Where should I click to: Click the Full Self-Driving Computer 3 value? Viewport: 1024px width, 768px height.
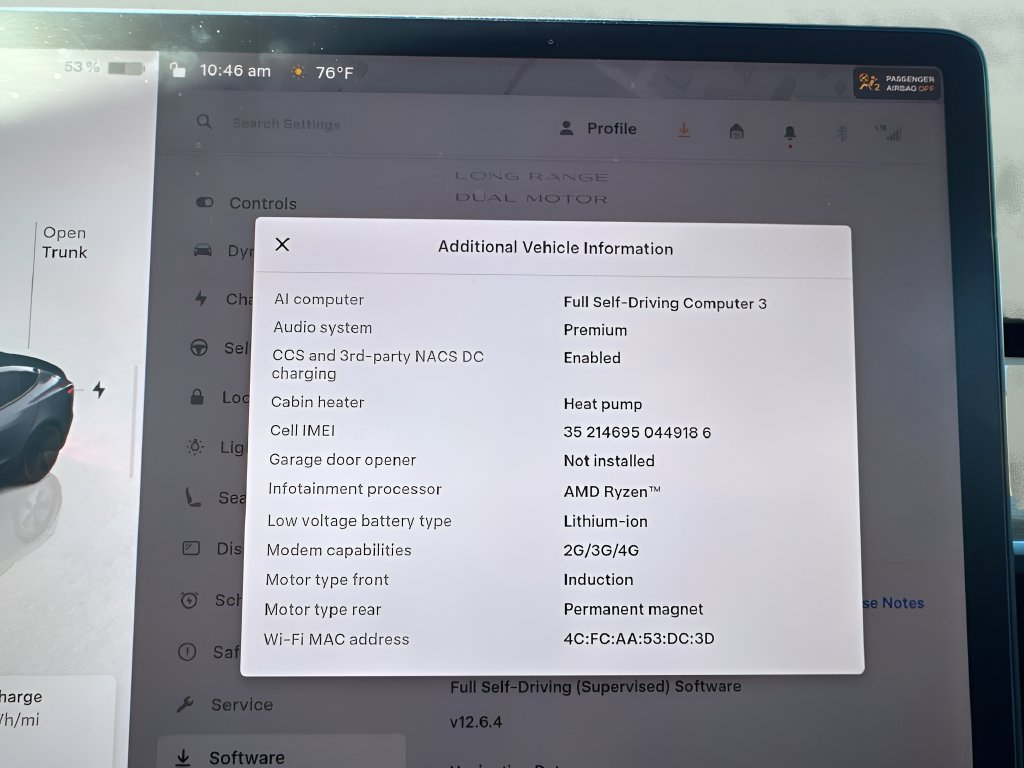click(665, 303)
